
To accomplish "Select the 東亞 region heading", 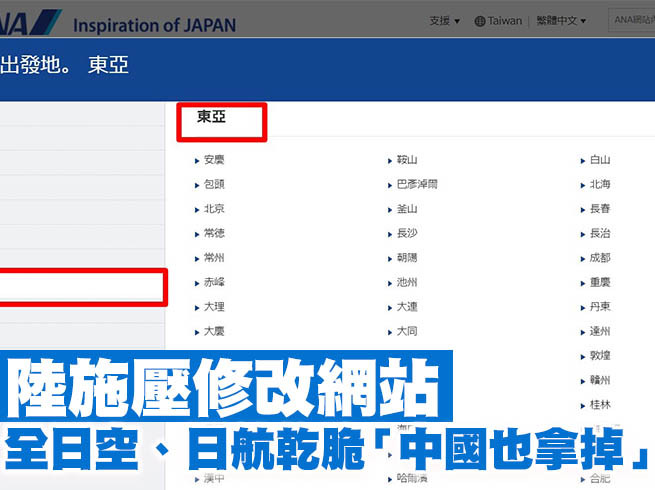I will pos(211,117).
